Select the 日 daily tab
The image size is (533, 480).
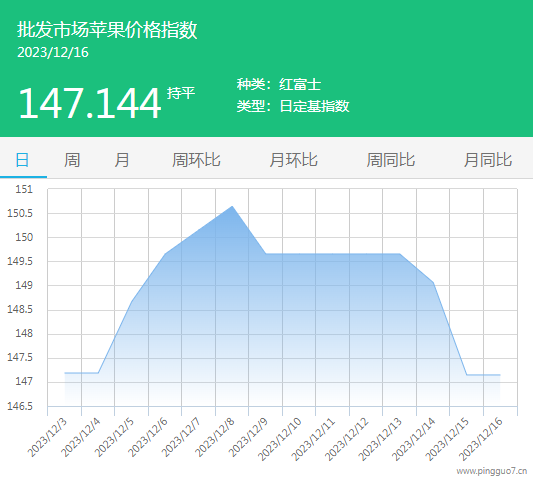tap(22, 160)
